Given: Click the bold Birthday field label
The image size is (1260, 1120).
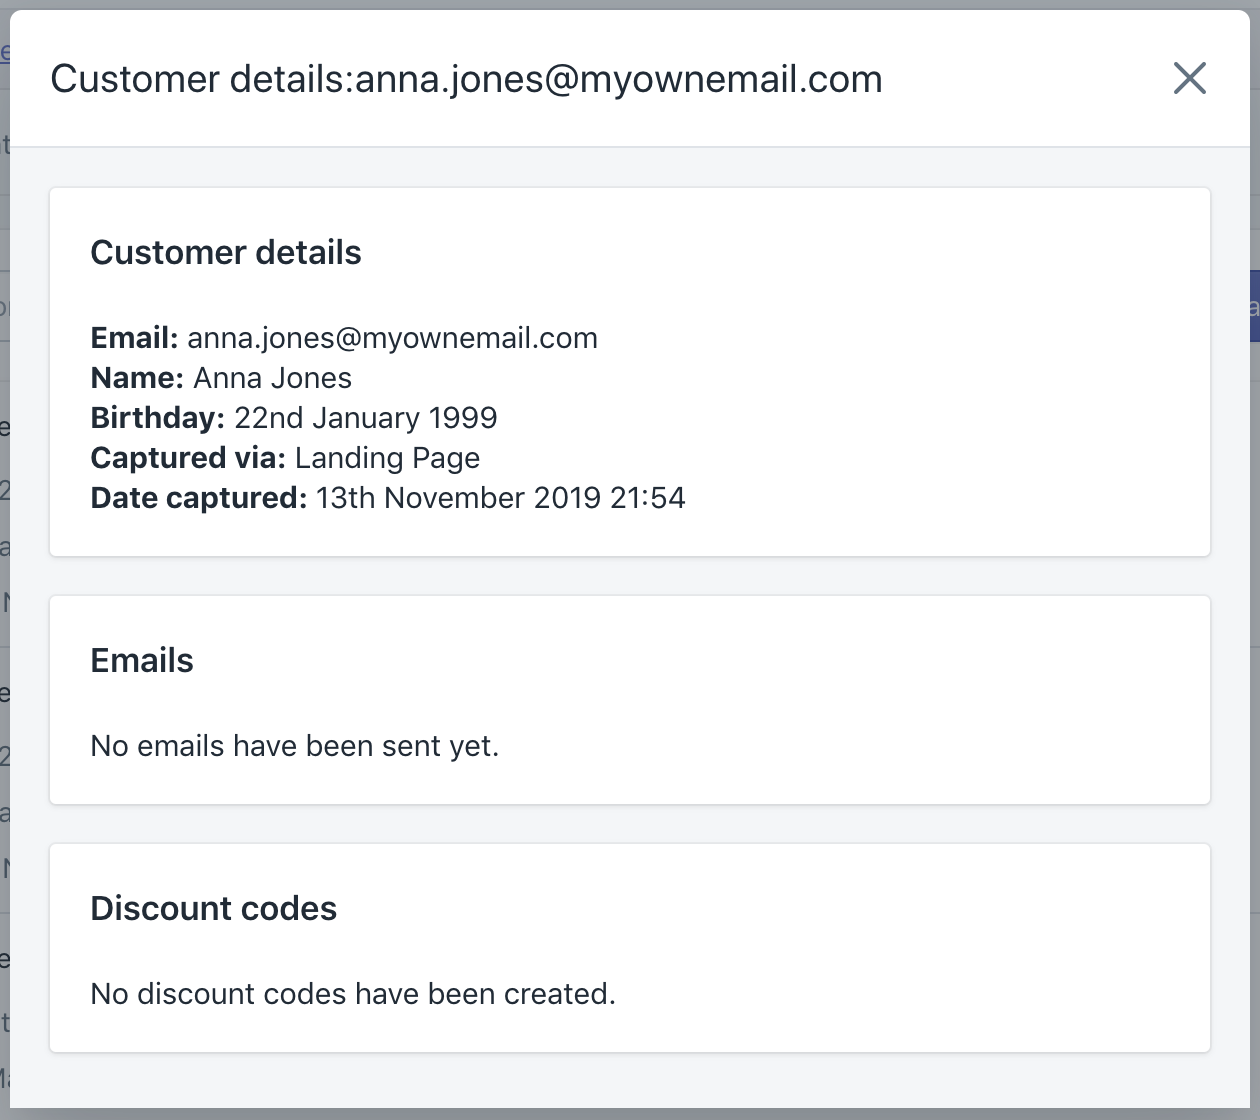Looking at the screenshot, I should point(157,418).
